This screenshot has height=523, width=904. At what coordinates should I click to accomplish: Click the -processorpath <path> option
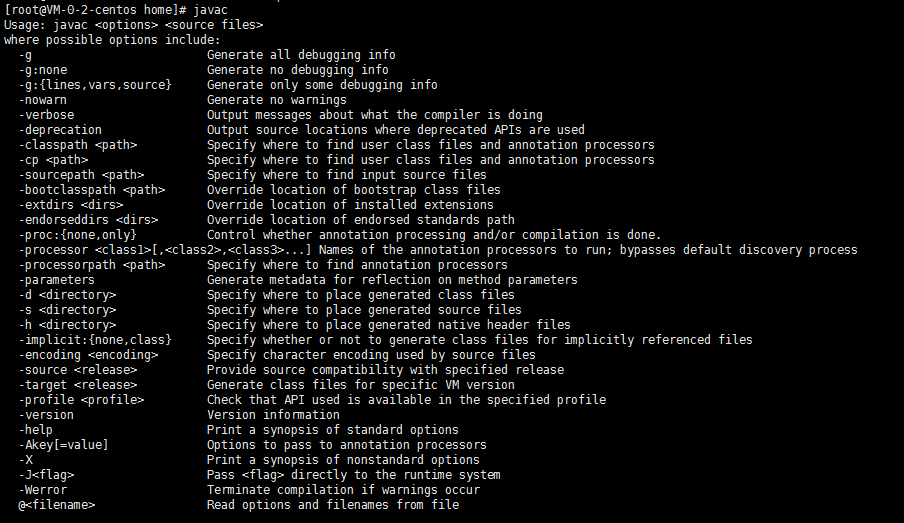[x=92, y=265]
